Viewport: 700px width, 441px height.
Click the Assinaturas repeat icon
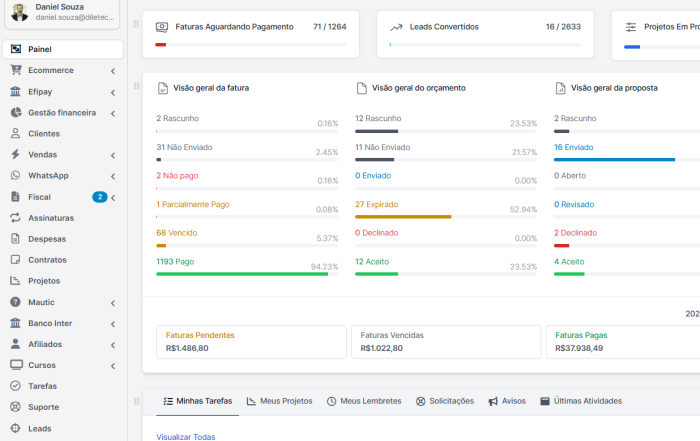[16, 218]
